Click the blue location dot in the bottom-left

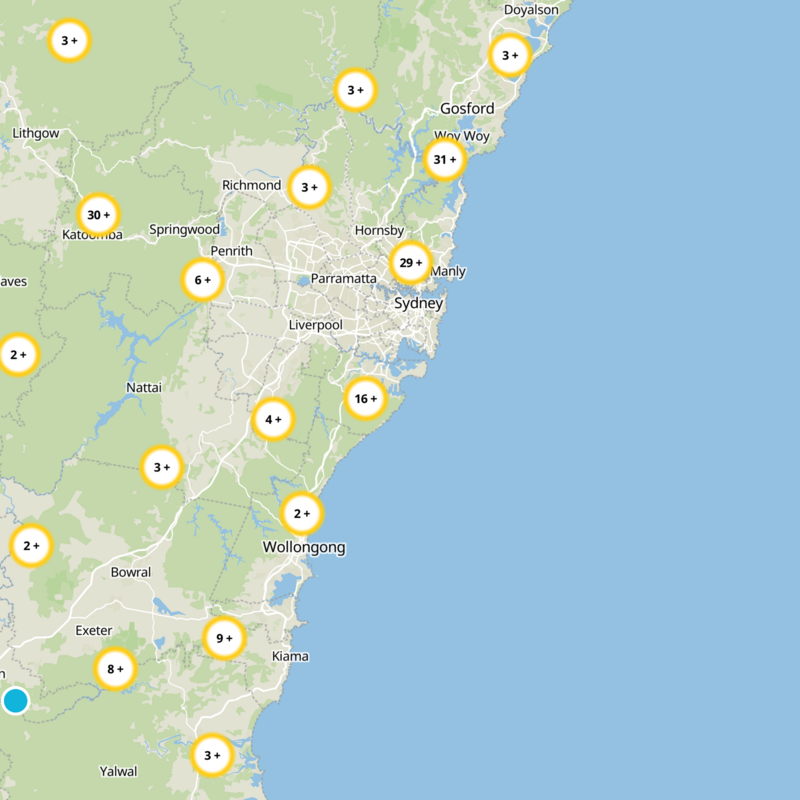[x=18, y=702]
